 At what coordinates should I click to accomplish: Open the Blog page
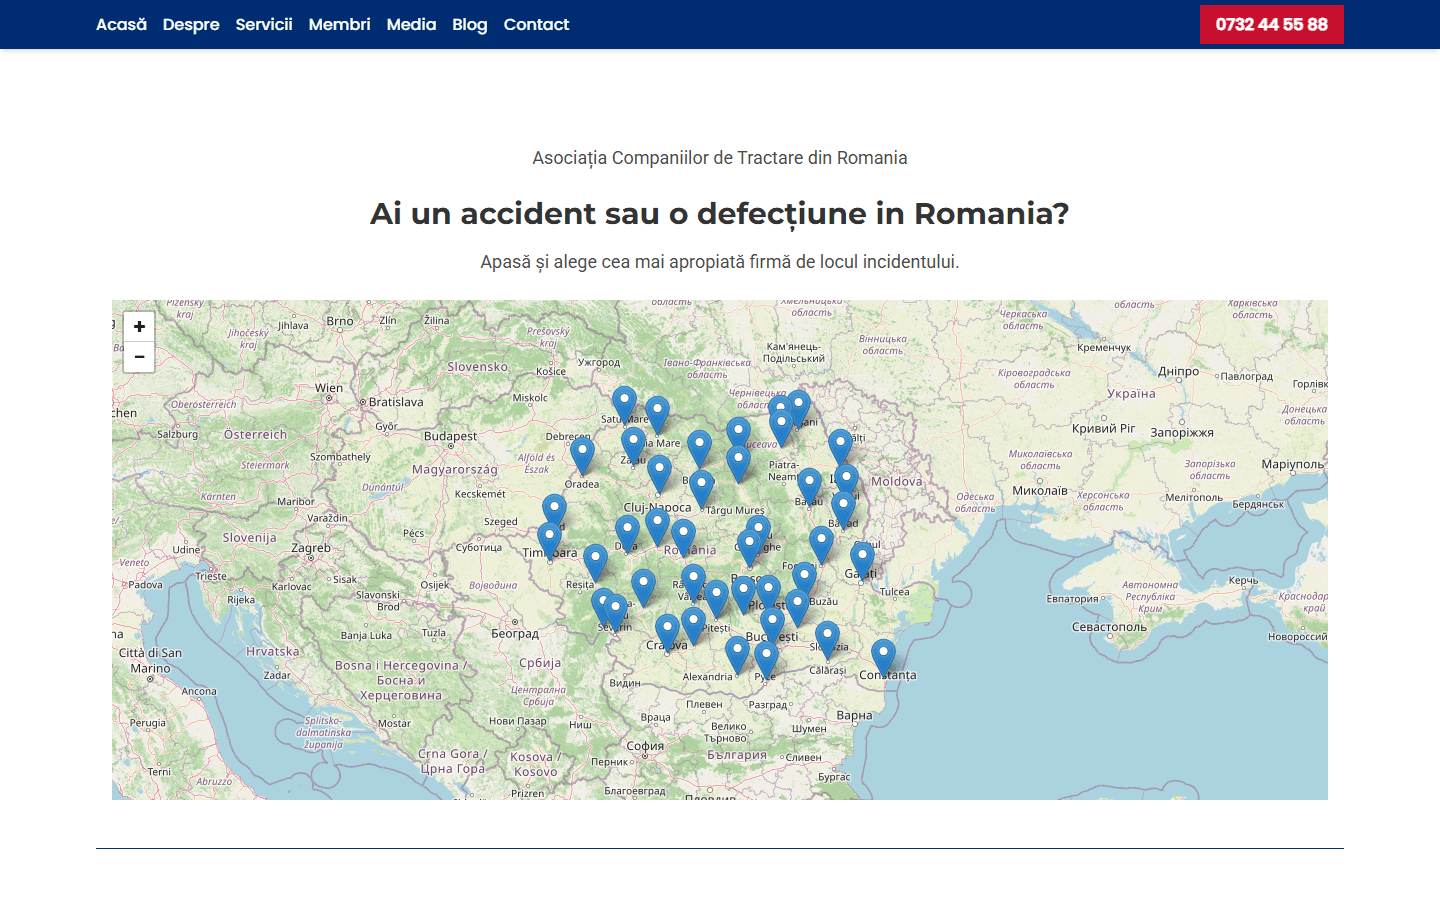click(470, 24)
